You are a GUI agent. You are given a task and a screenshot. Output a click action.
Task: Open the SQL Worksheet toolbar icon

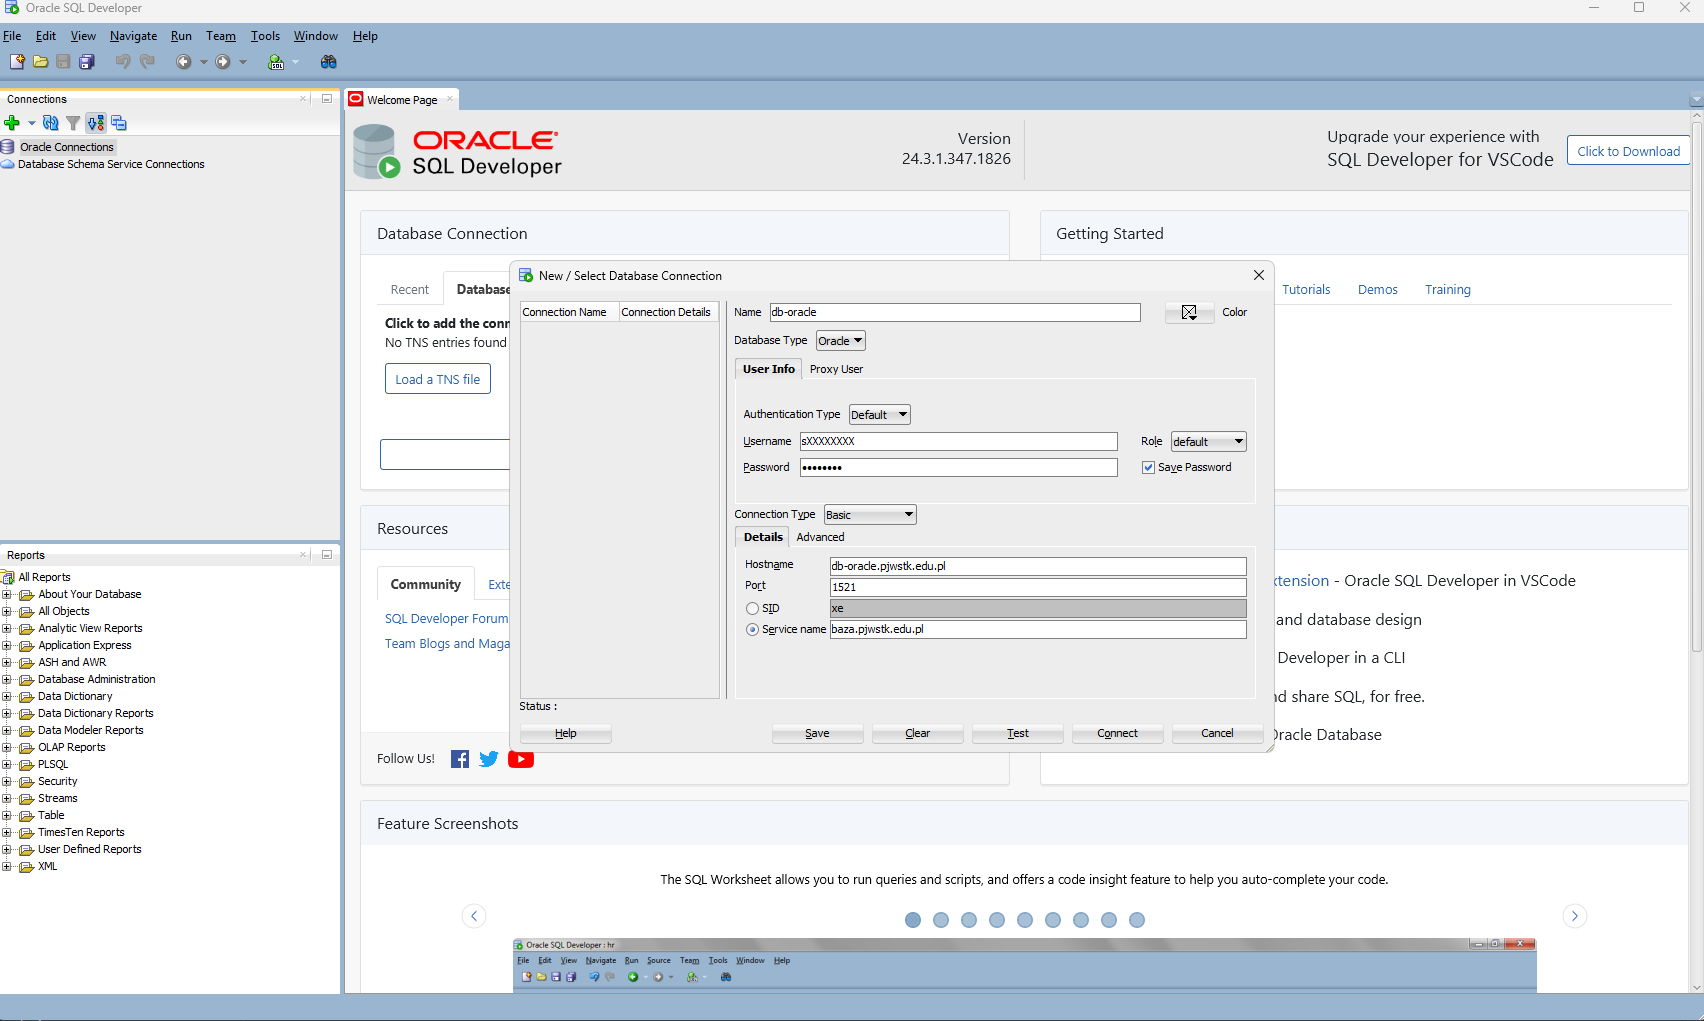276,62
